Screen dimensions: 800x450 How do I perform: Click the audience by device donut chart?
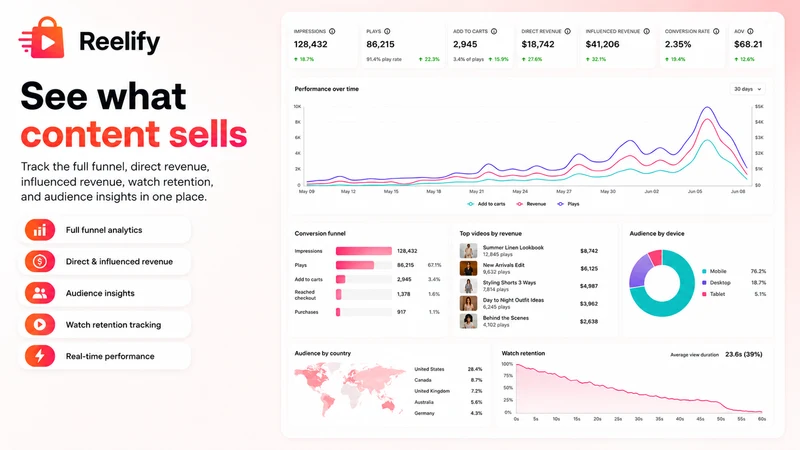[662, 283]
